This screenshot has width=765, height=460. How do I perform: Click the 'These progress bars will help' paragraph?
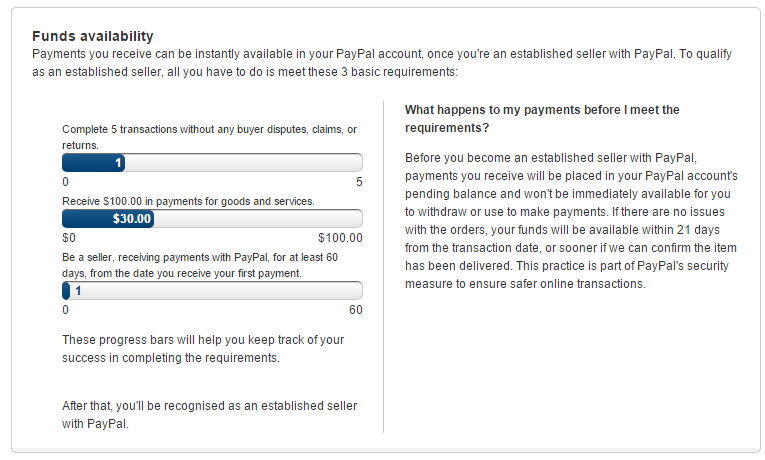203,348
